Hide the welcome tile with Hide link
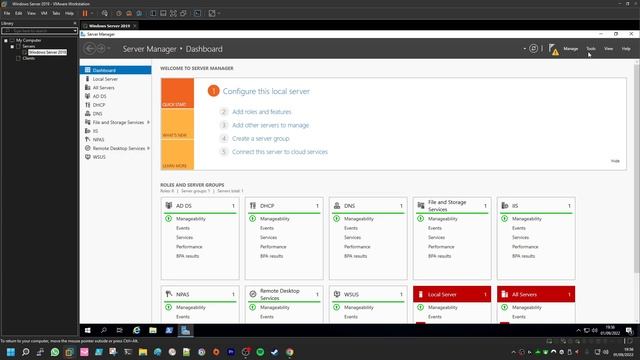Screen dimensions: 640x360 (615, 161)
